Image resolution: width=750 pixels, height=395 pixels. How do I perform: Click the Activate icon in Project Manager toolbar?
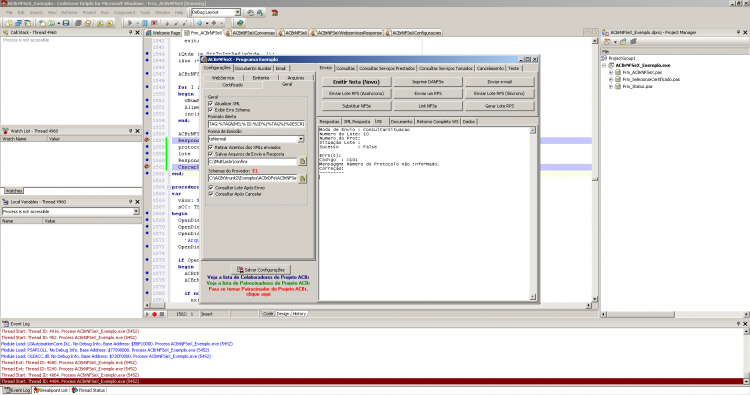pyautogui.click(x=607, y=42)
